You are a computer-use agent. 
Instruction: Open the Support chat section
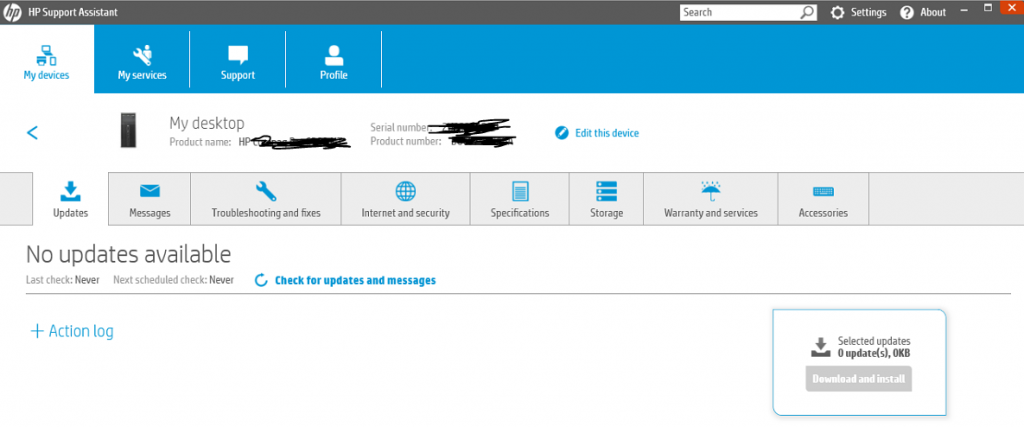[237, 60]
